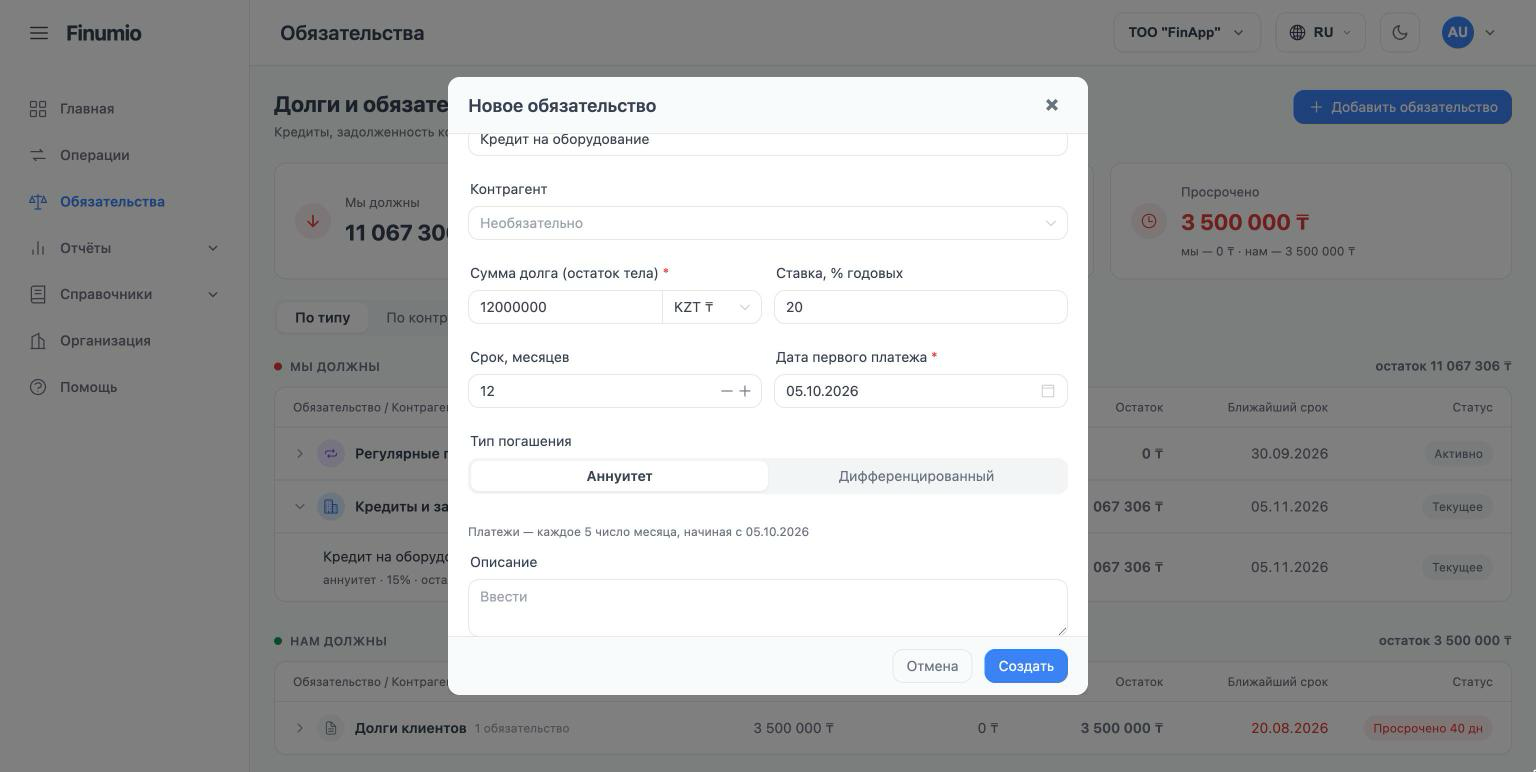Click the Долги клиентов document icon
Screen dimensions: 1536x772
330,728
